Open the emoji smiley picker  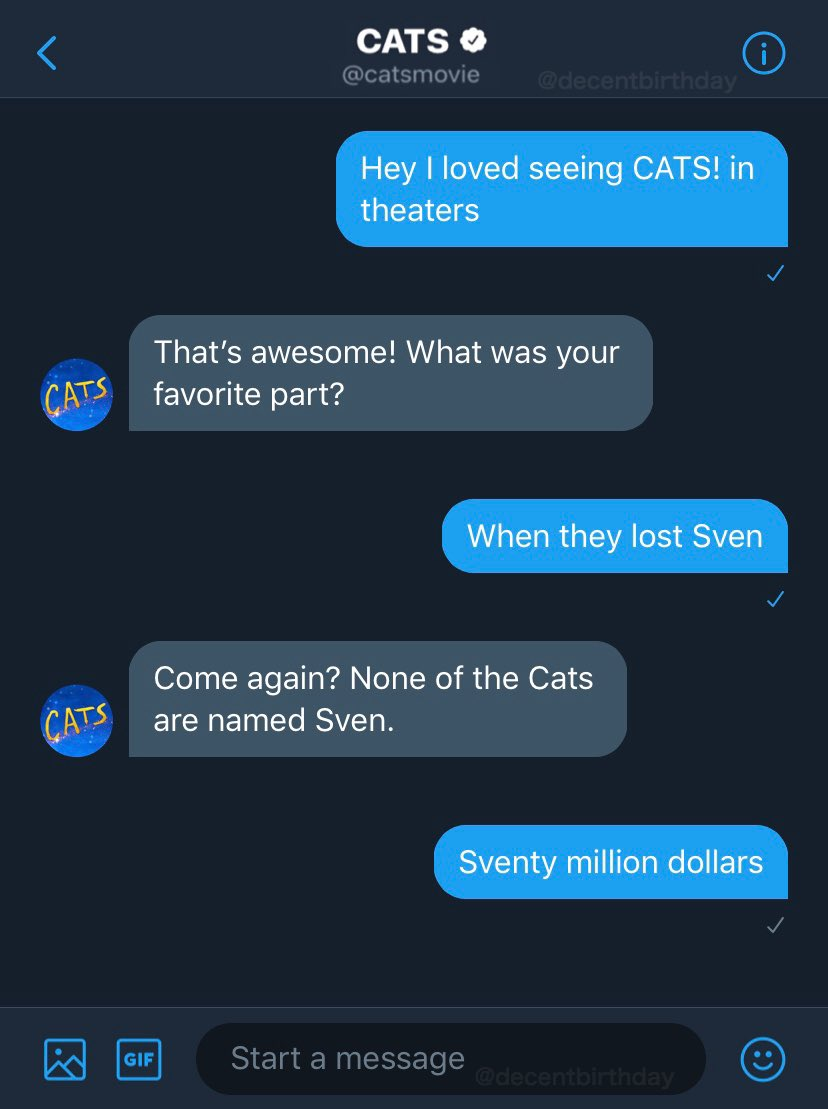(762, 1058)
